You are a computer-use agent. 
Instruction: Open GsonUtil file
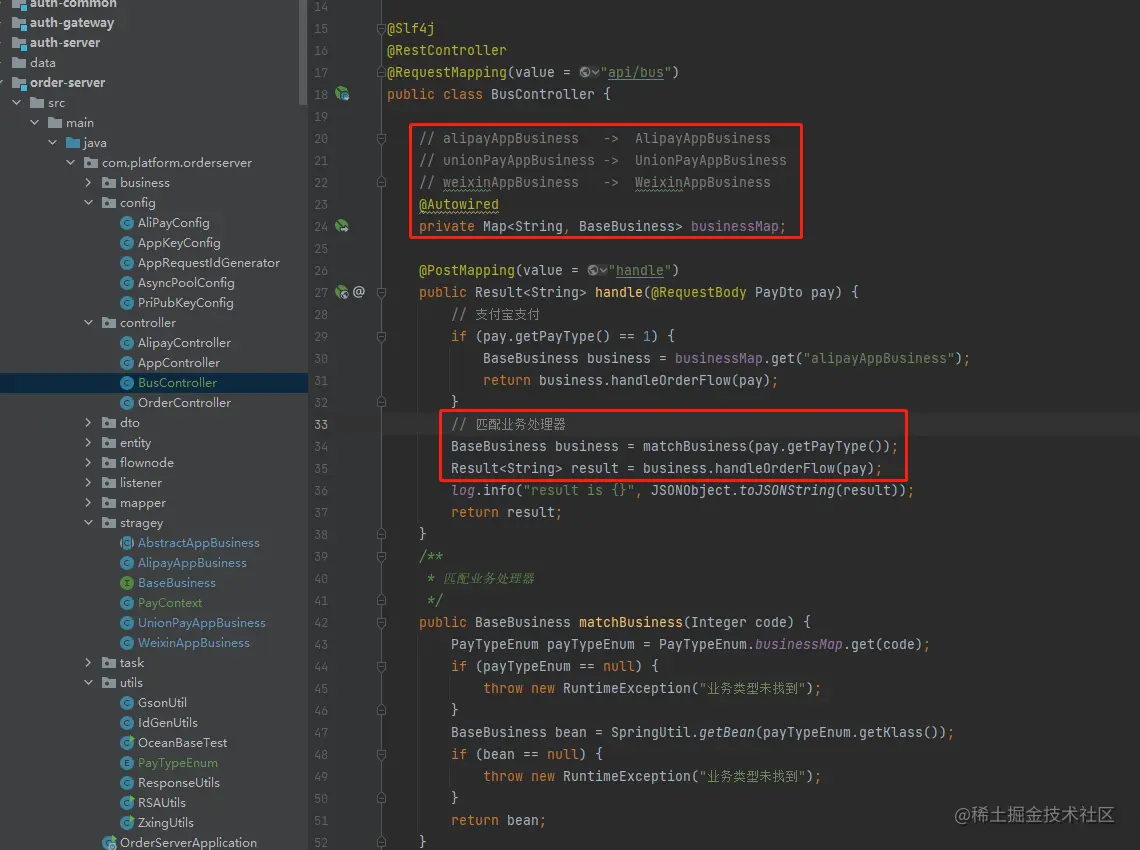[x=162, y=703]
